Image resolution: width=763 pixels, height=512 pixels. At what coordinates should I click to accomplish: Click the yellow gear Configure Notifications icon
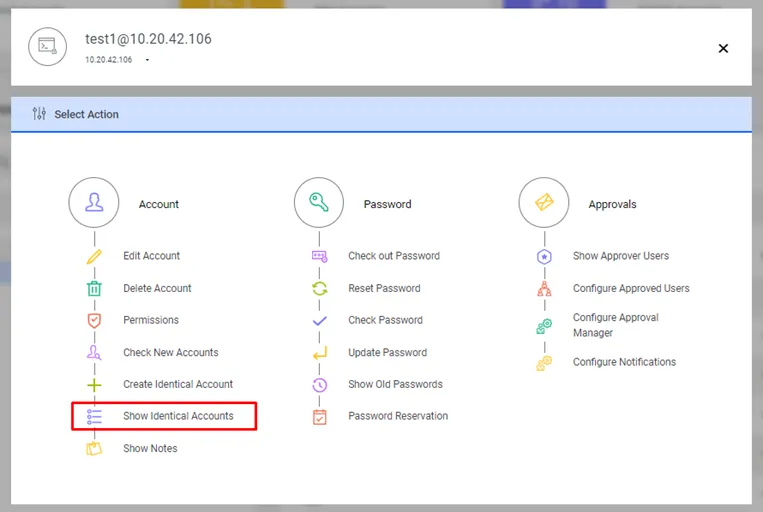point(544,363)
